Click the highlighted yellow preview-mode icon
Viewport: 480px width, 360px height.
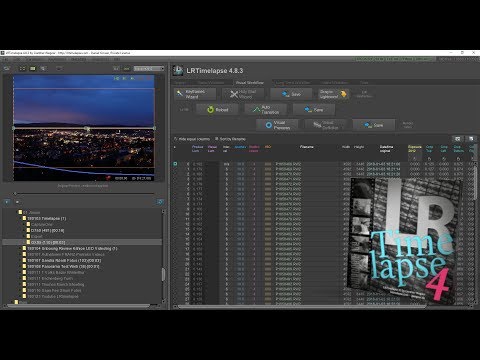tap(33, 68)
